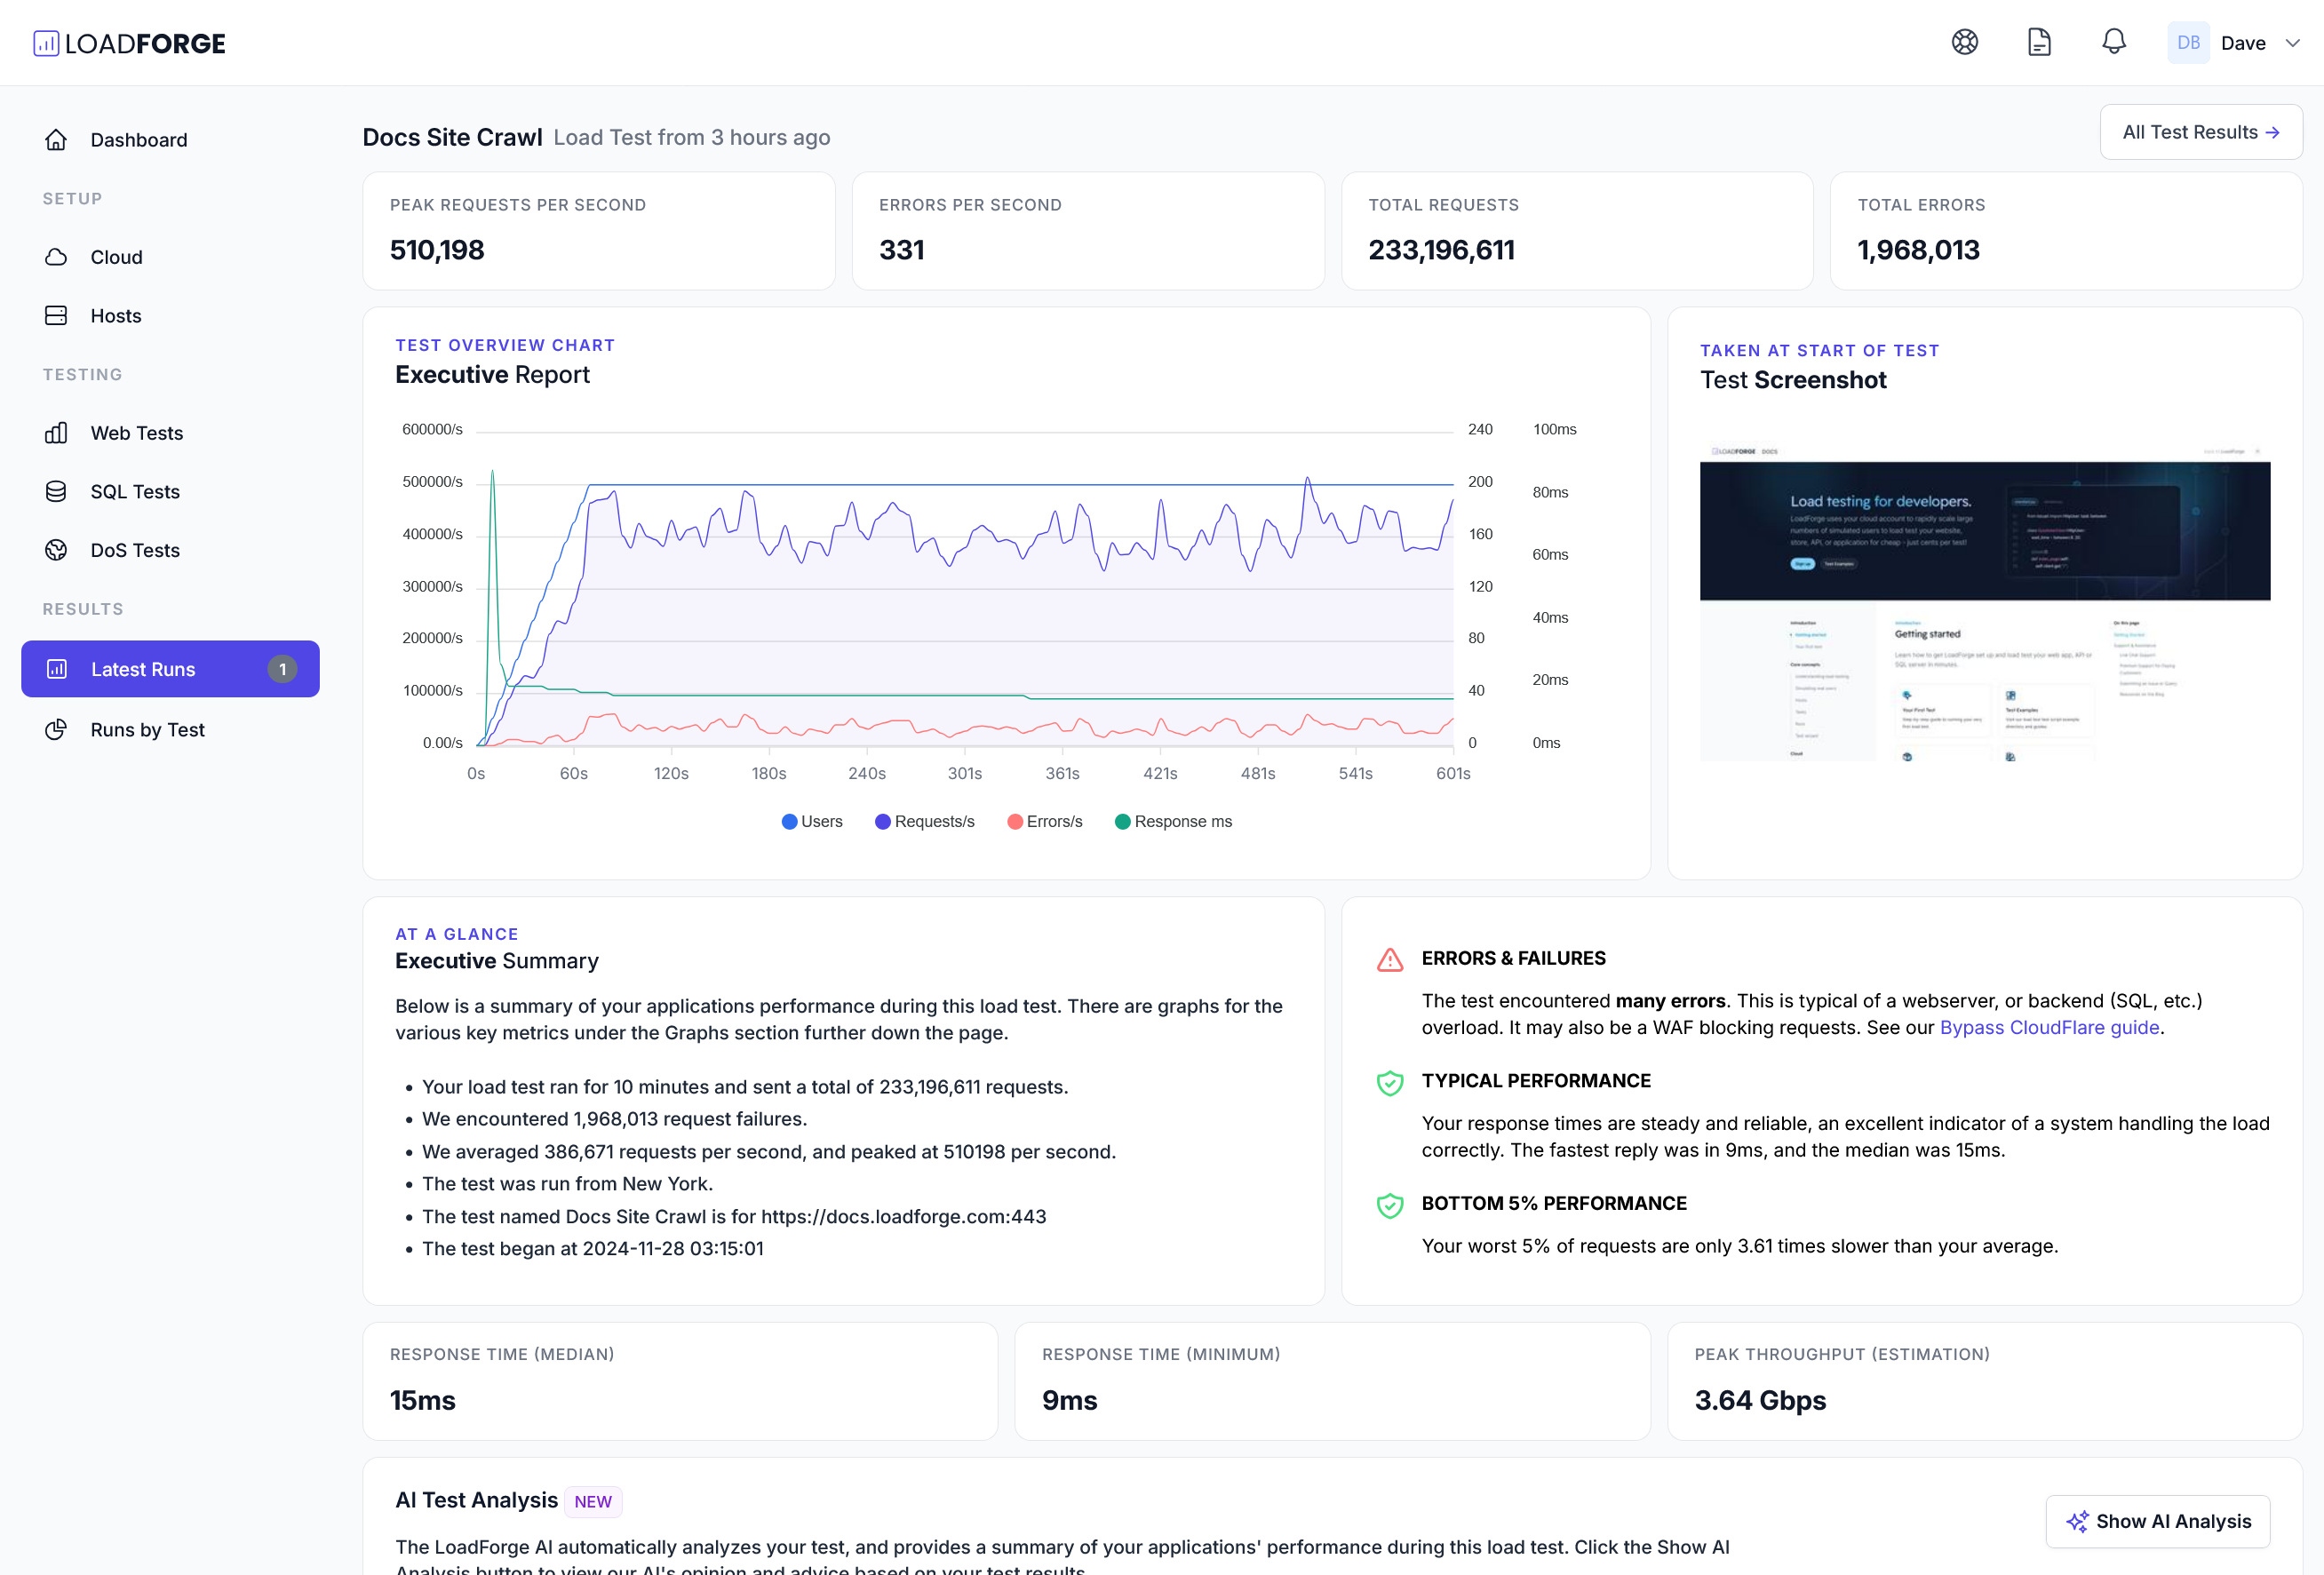2324x1575 pixels.
Task: Click sparkle icon on Show AI Analysis
Action: pyautogui.click(x=2077, y=1521)
